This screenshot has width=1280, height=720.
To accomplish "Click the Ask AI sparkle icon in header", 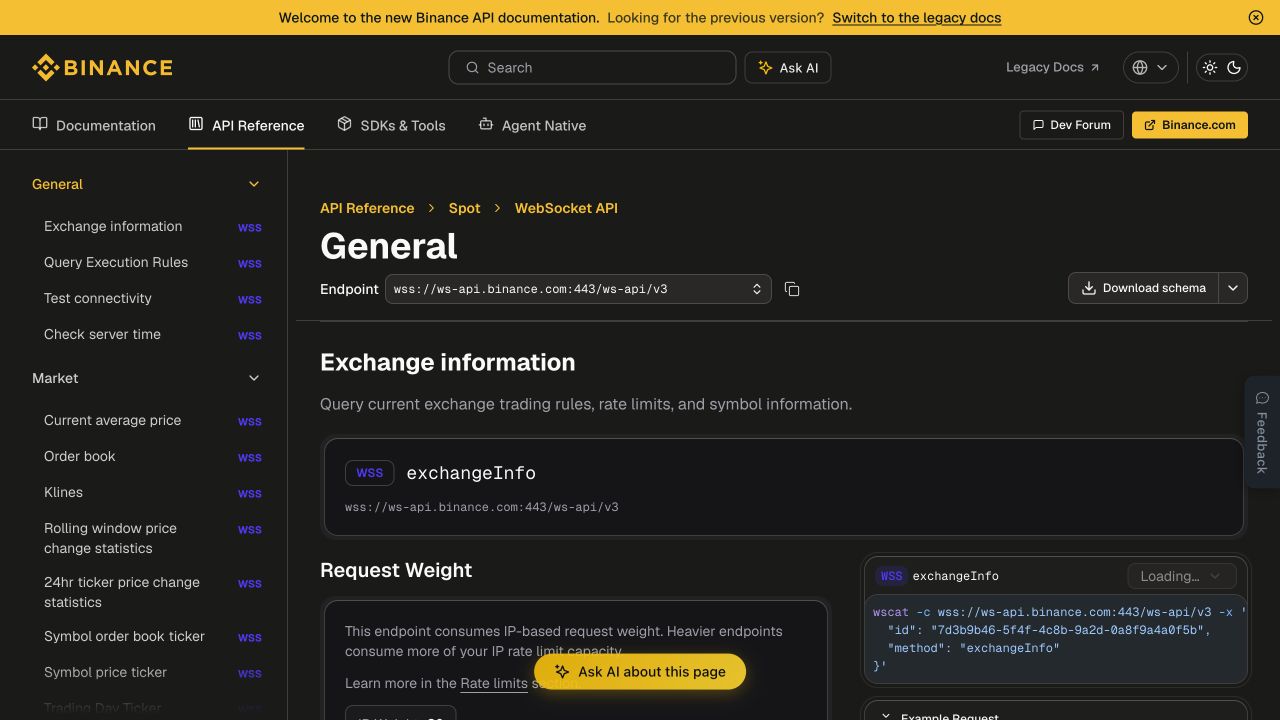I will point(765,67).
